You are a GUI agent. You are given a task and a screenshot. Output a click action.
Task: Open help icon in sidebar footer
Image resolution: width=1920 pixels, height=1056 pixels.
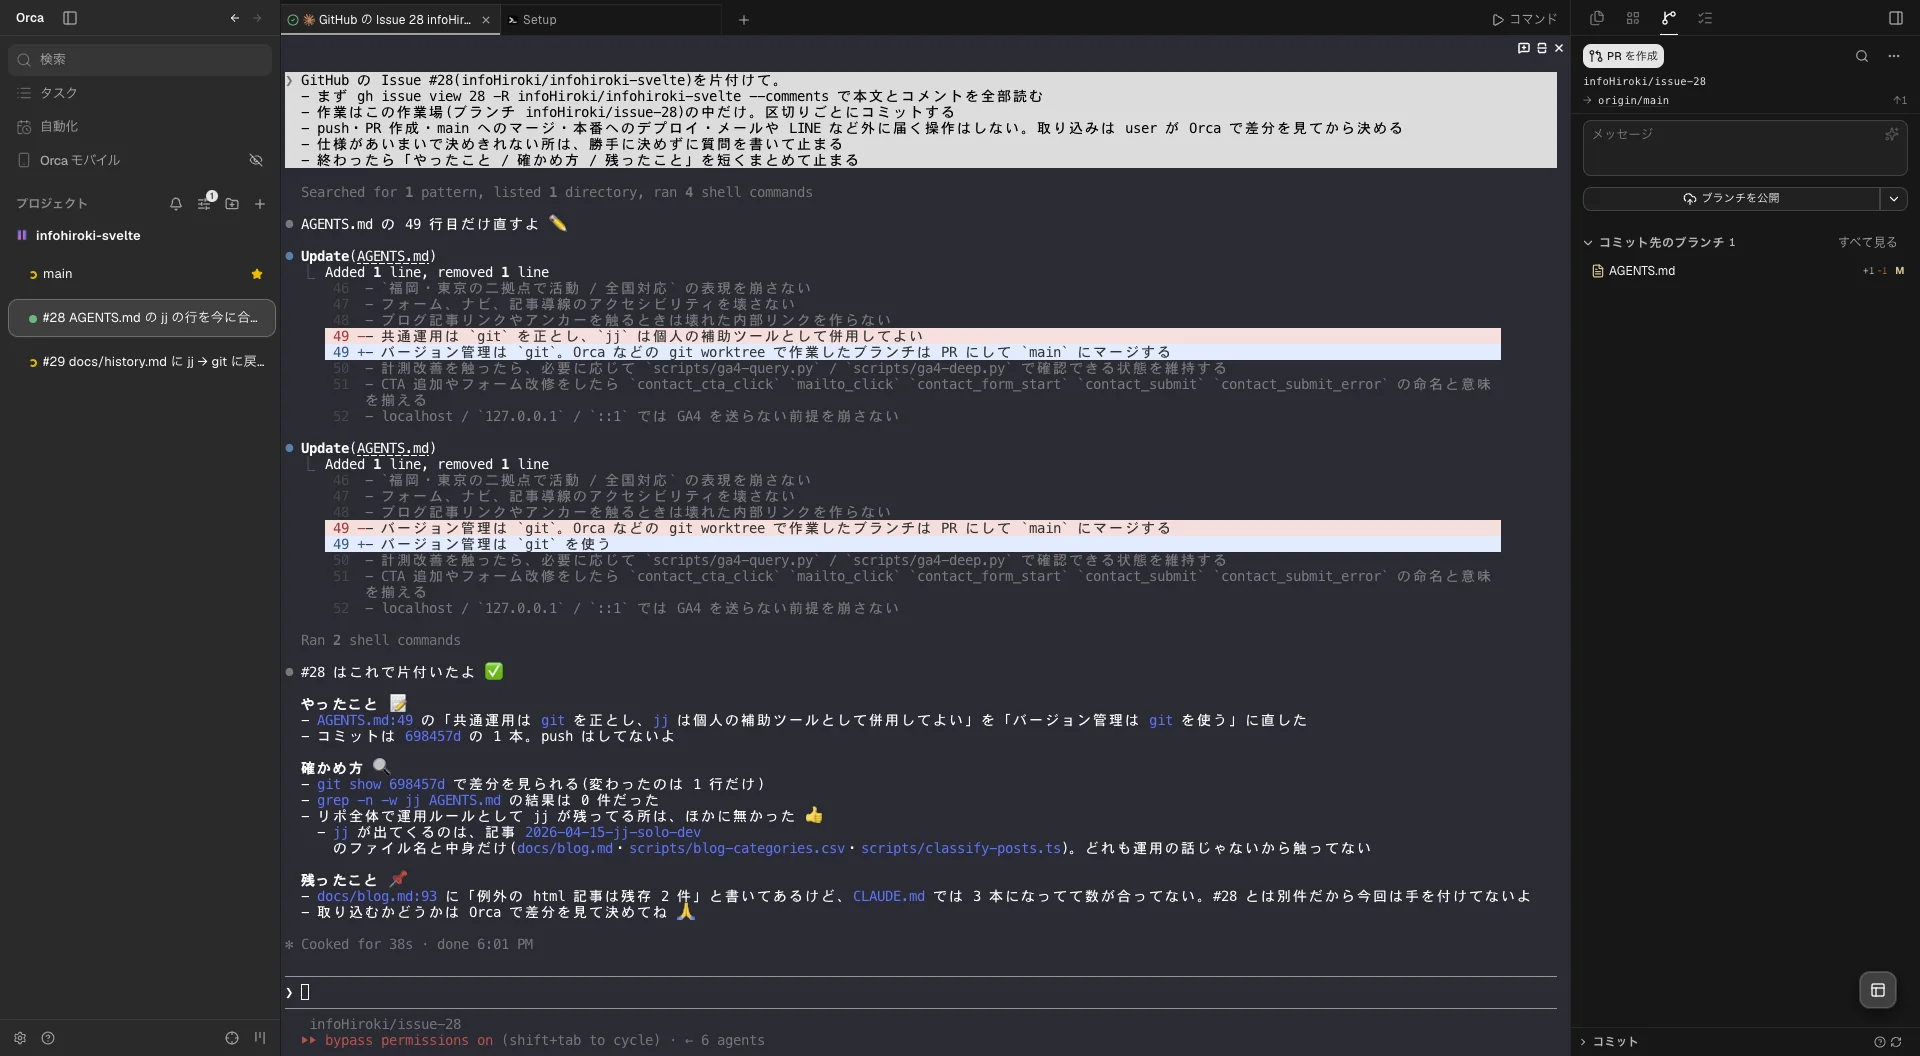pos(48,1038)
